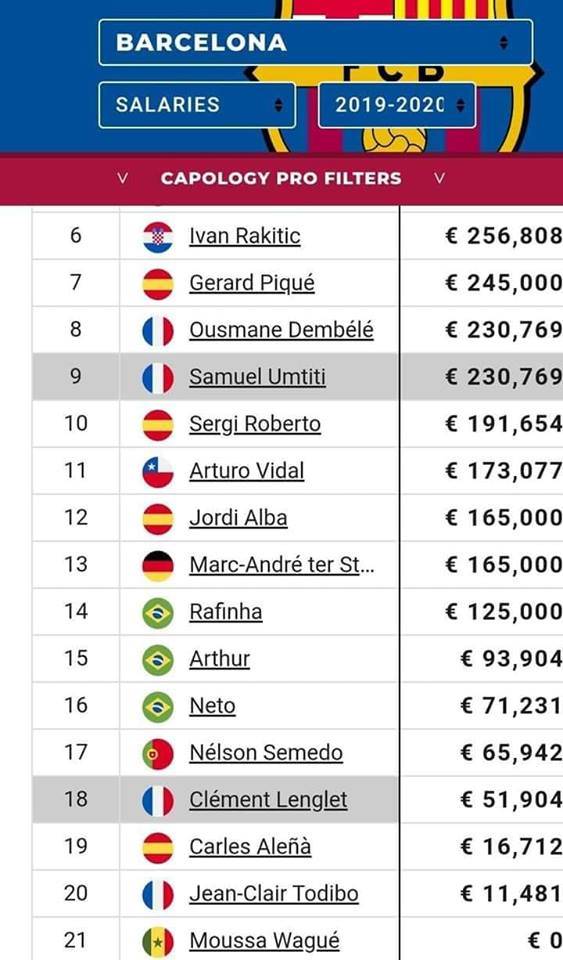Click the Germany flag beside Marc-André ter Stegen

tap(158, 566)
